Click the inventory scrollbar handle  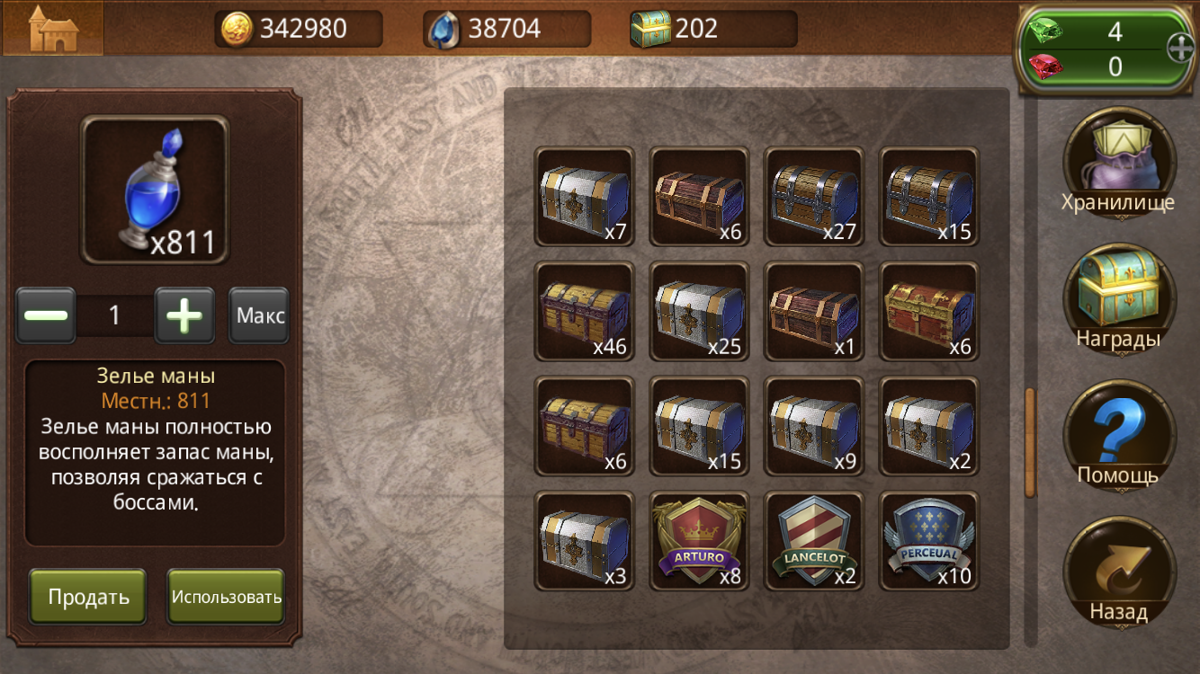tap(1030, 442)
